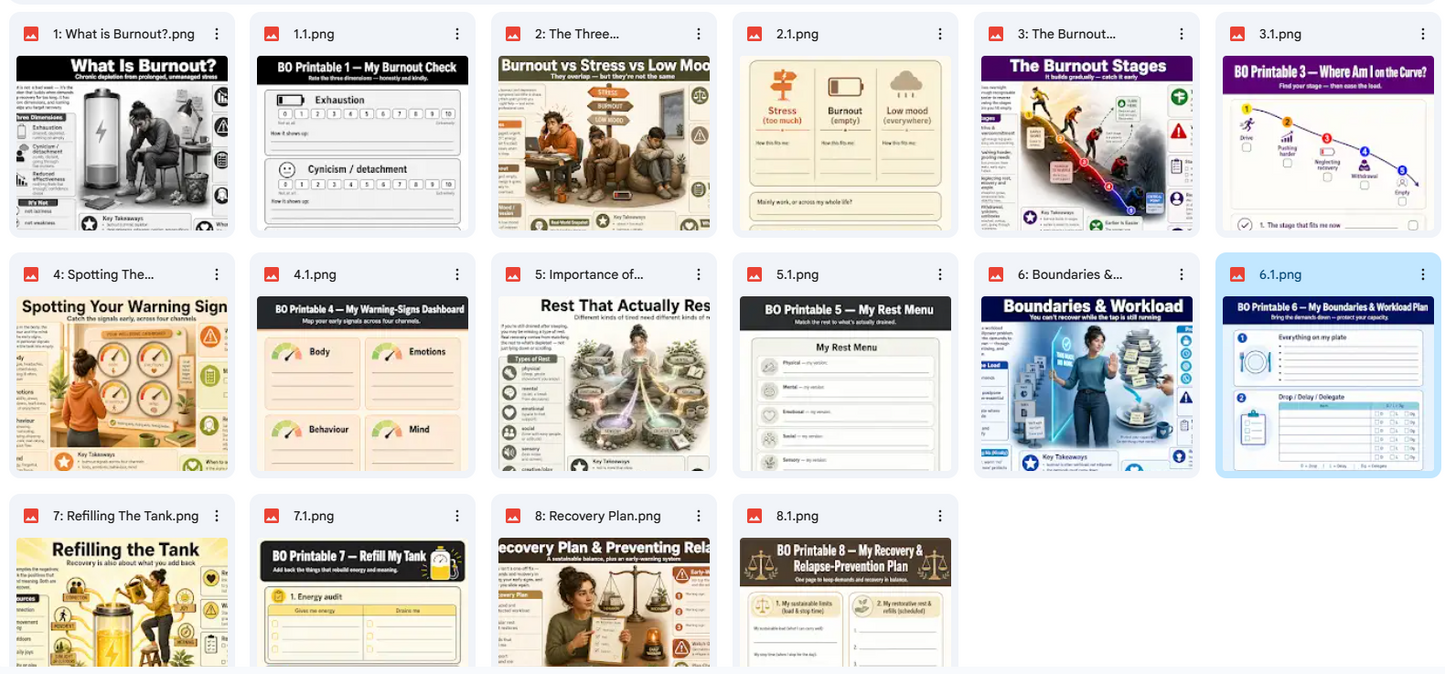
Task: Select the What Is Burnout? thumbnail
Action: point(122,143)
